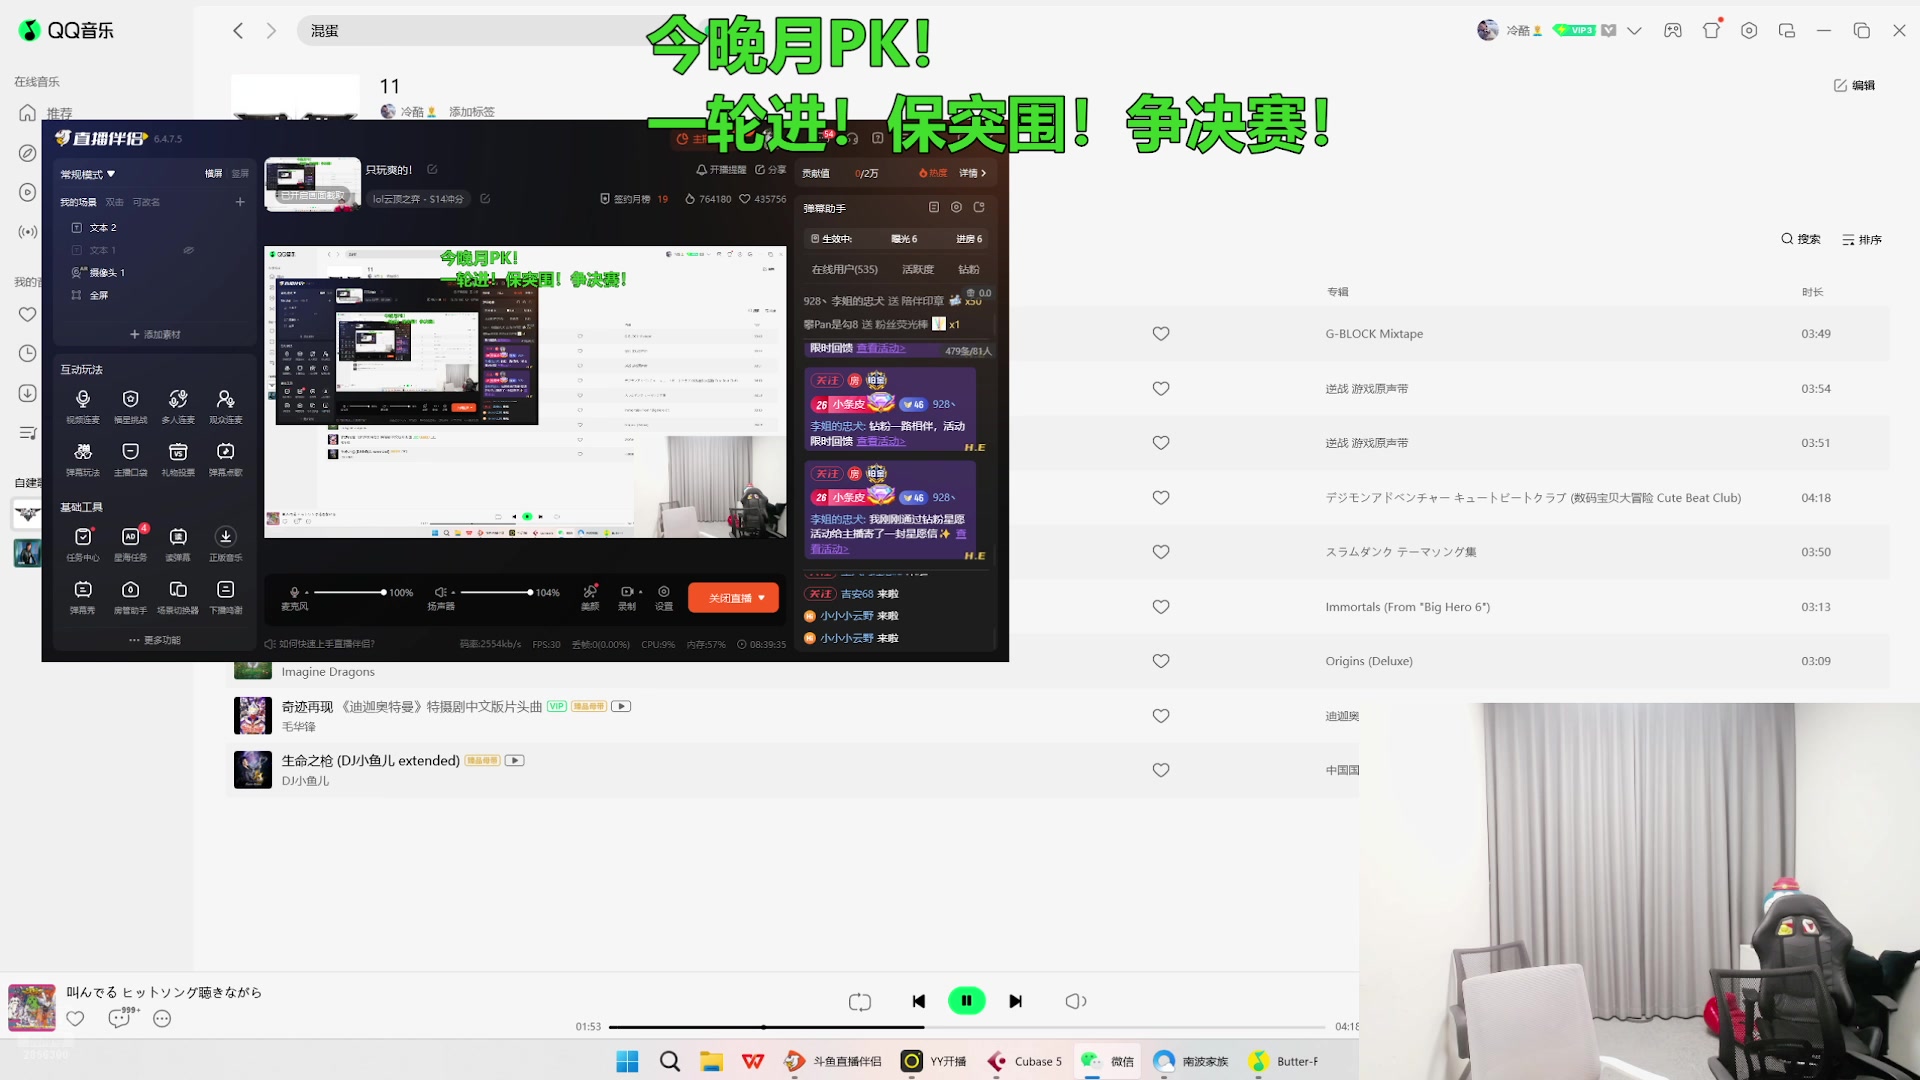Image resolution: width=1920 pixels, height=1080 pixels.
Task: Like the 奇迹再现 song row
Action: pos(1161,716)
